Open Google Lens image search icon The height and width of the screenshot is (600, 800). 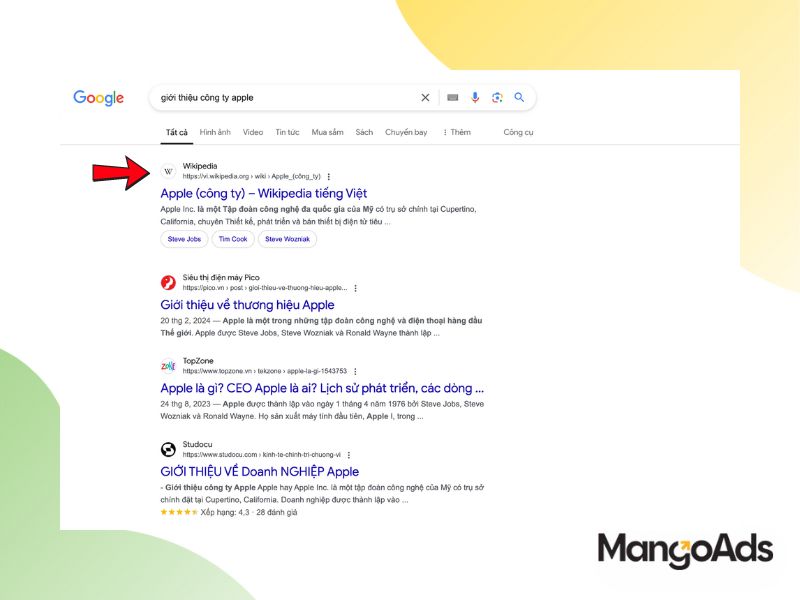[497, 97]
